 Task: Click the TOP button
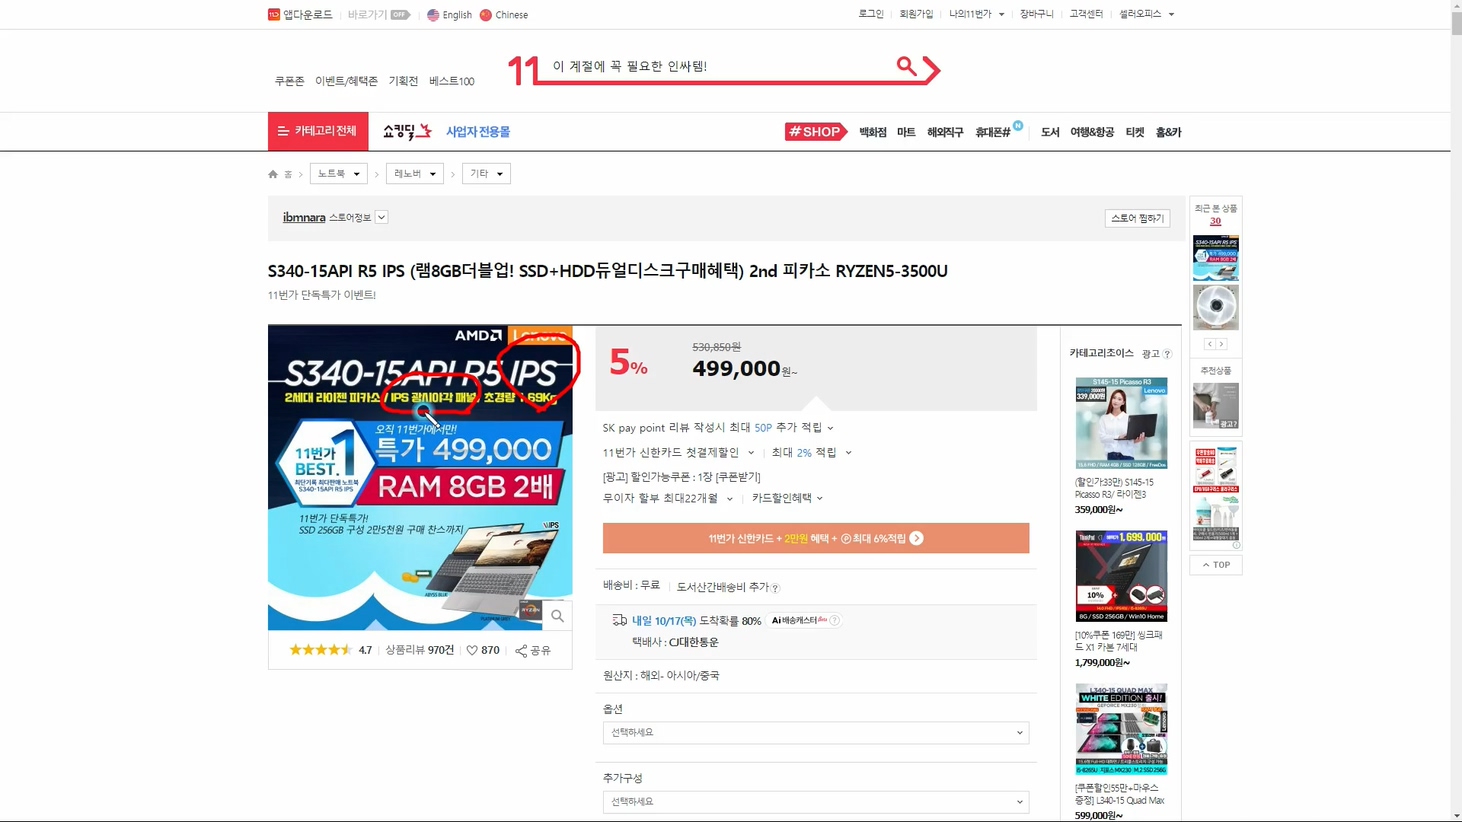[x=1216, y=565]
